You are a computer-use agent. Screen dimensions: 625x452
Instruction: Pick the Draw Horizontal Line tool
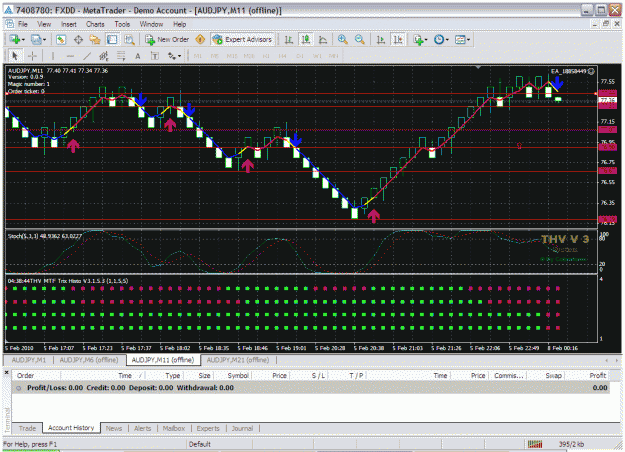(x=70, y=56)
